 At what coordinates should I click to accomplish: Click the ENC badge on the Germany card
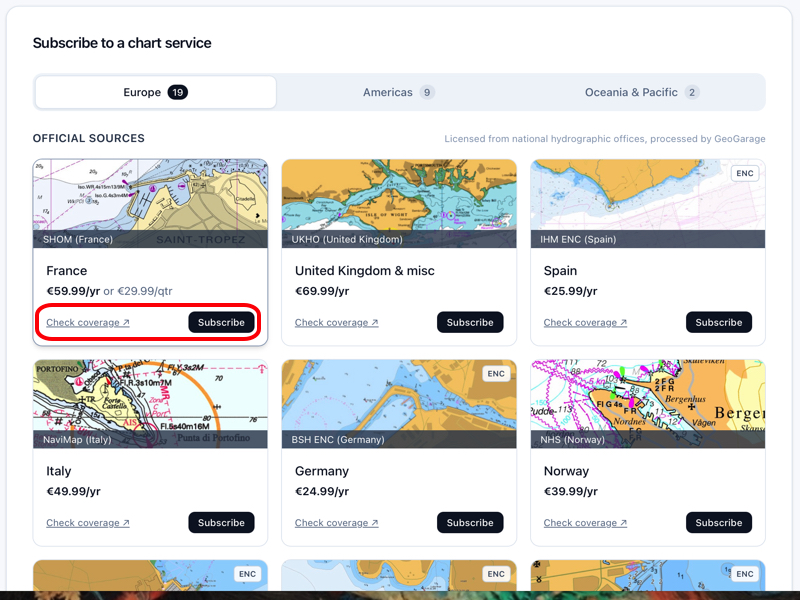coord(496,373)
